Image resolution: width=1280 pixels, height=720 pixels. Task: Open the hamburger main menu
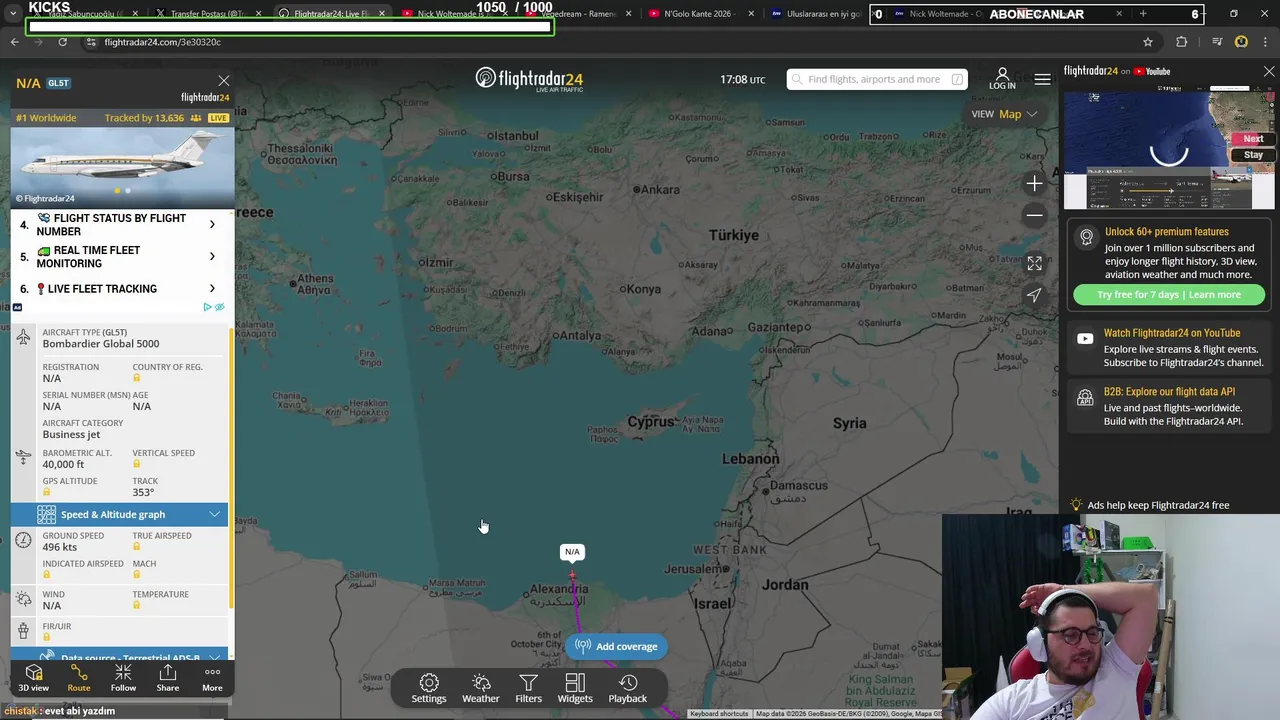click(x=1042, y=79)
